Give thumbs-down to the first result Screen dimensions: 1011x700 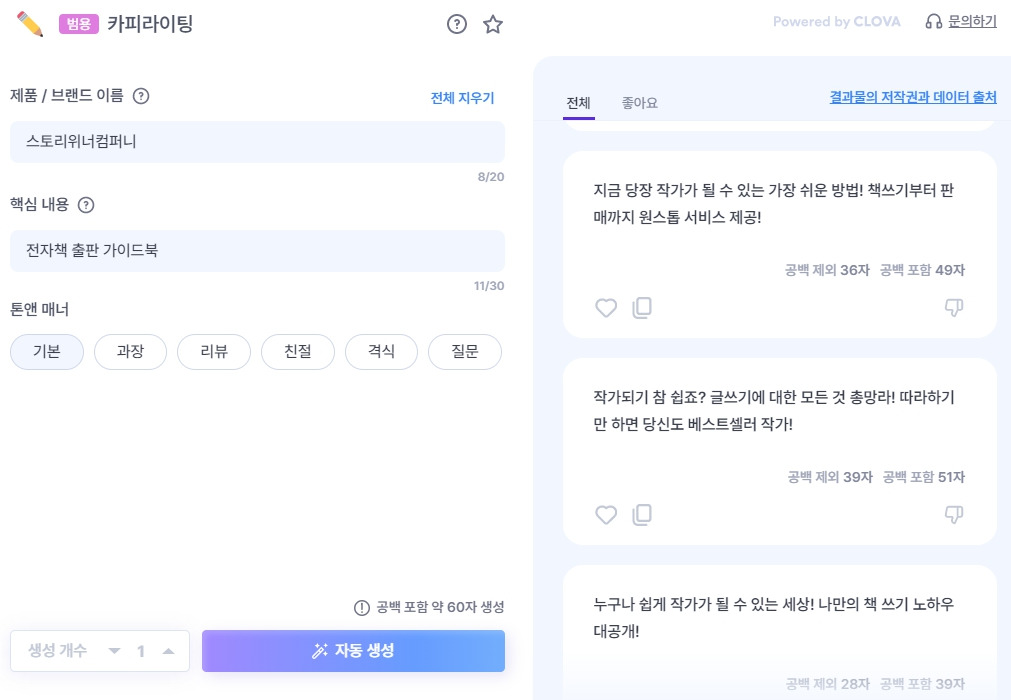pyautogui.click(x=954, y=308)
